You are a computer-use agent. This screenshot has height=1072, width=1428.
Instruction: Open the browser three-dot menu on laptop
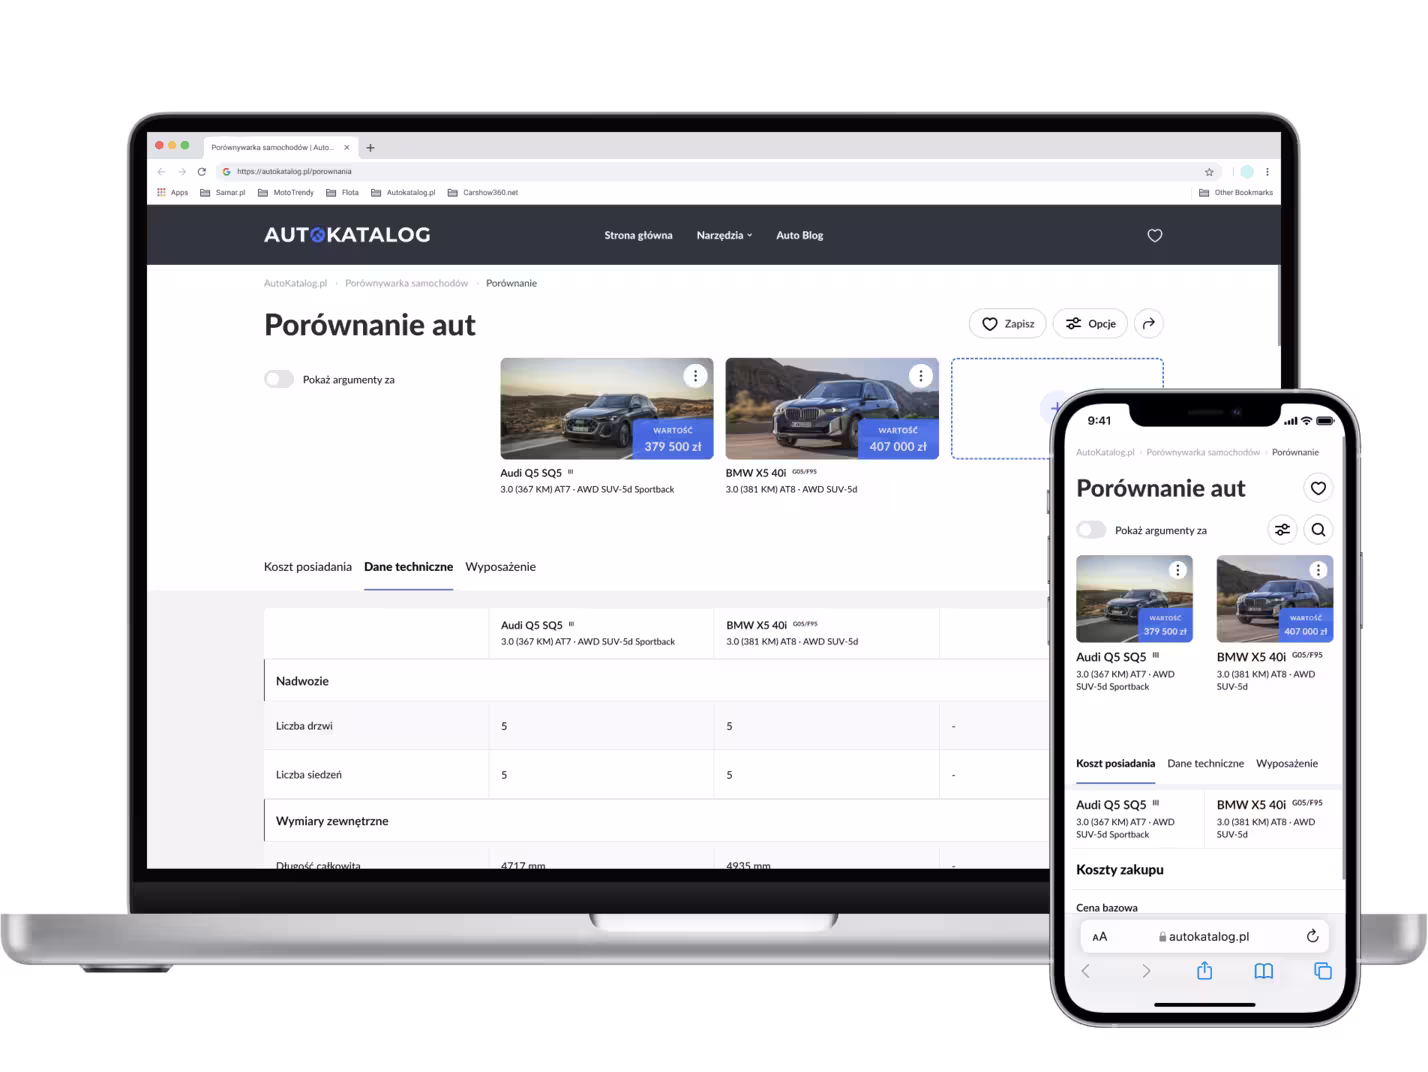point(1267,172)
